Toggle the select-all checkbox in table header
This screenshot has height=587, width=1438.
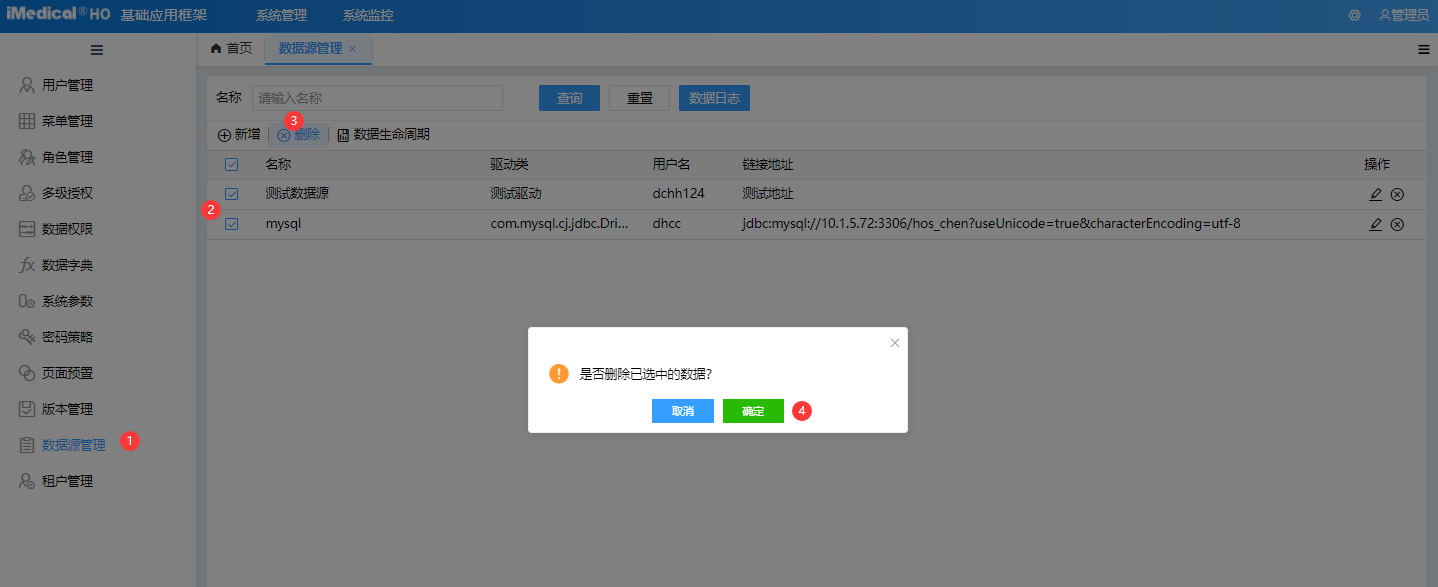click(232, 164)
